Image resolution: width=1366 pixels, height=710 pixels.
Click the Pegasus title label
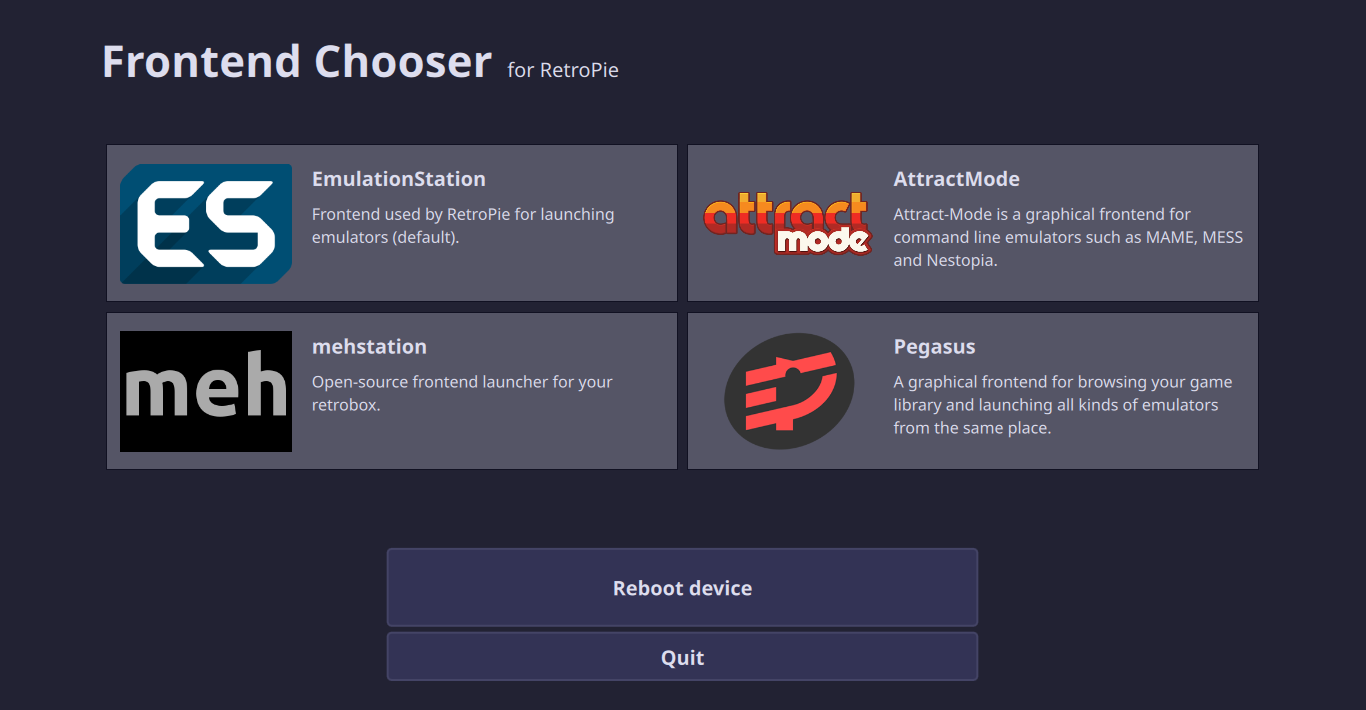934,346
